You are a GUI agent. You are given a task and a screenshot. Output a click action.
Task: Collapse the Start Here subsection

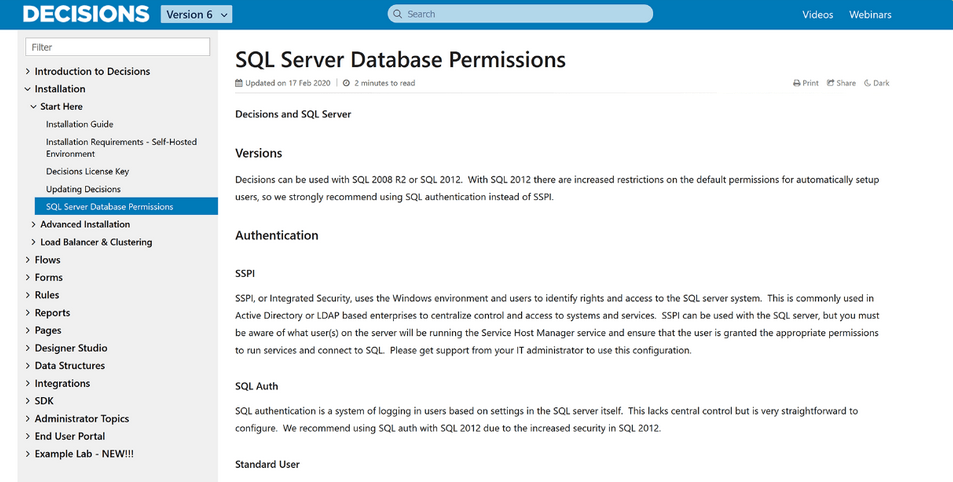tap(33, 106)
